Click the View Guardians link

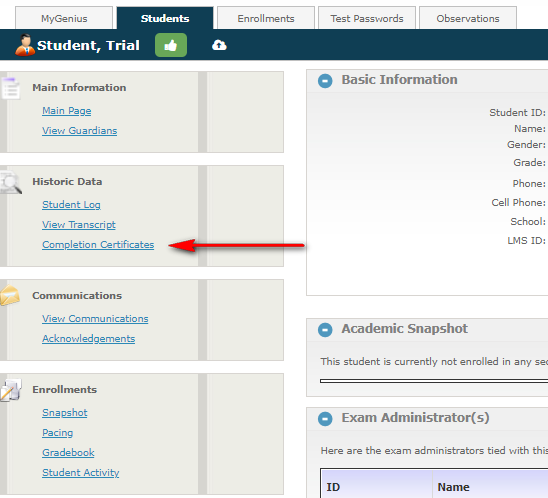(80, 131)
